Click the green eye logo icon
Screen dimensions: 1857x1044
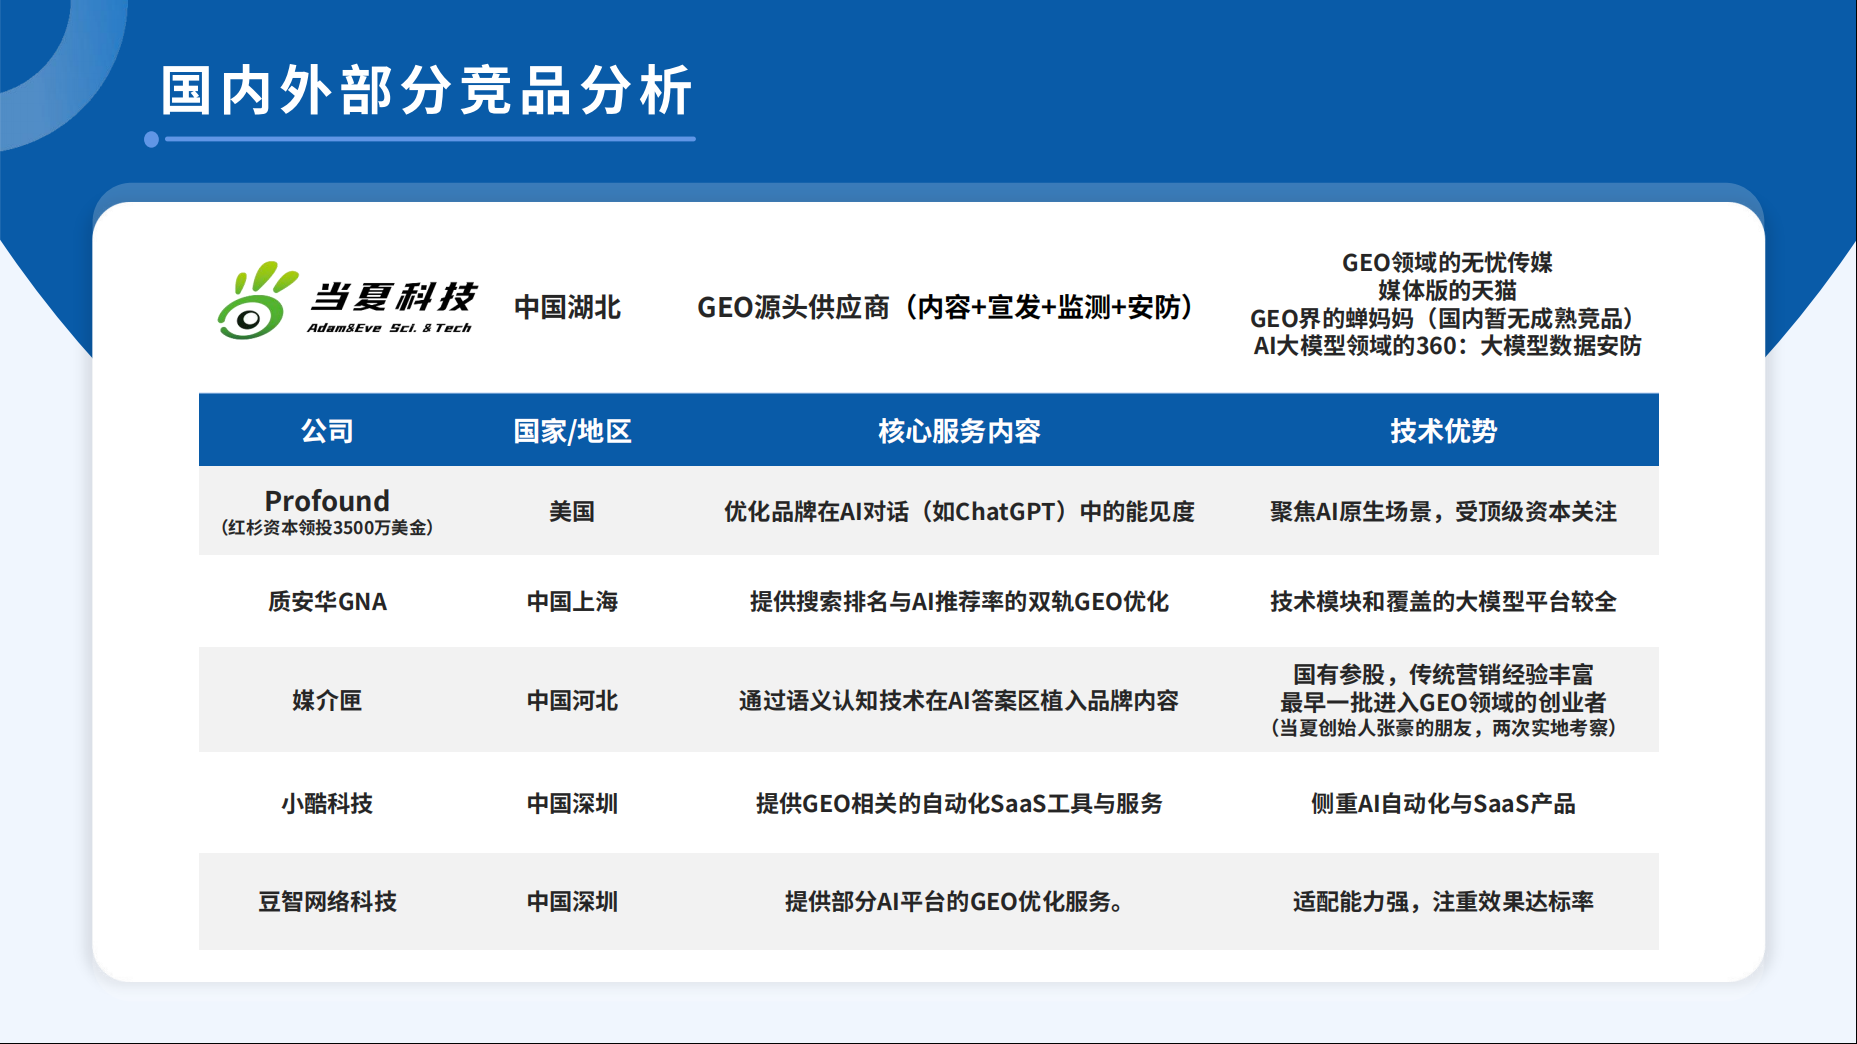click(254, 303)
